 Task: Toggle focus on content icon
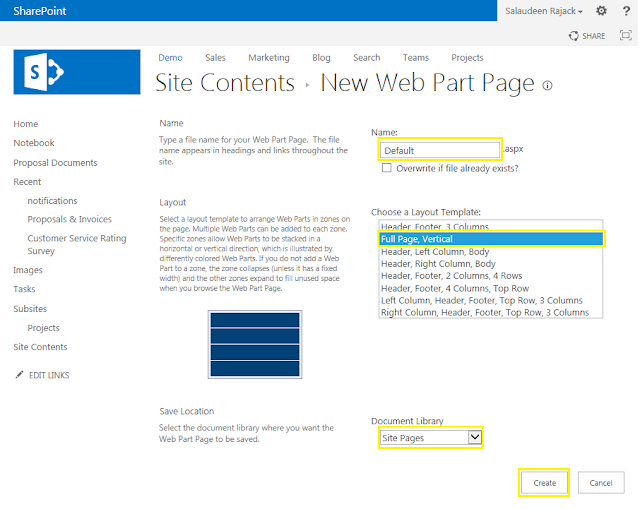click(x=626, y=35)
